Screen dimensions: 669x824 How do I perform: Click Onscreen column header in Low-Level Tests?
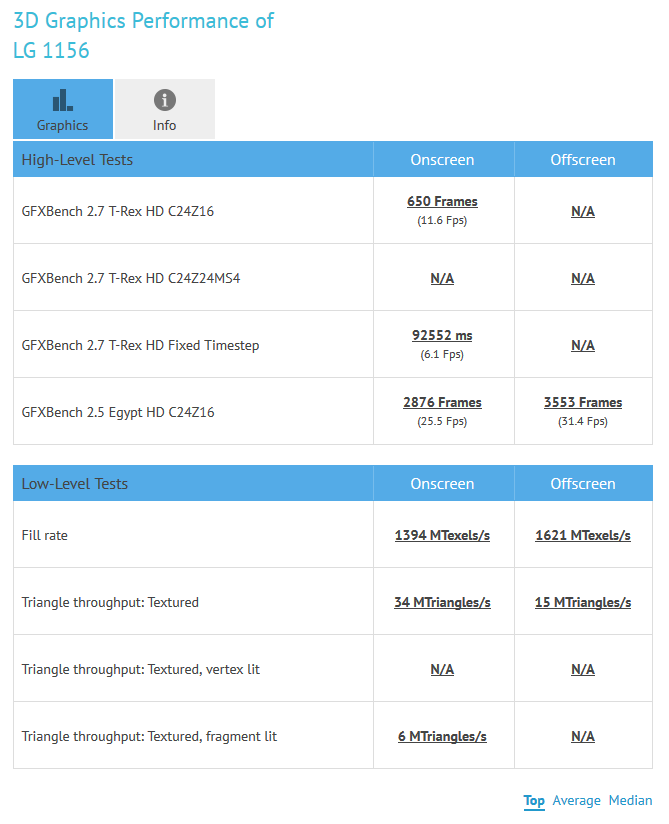[x=442, y=483]
